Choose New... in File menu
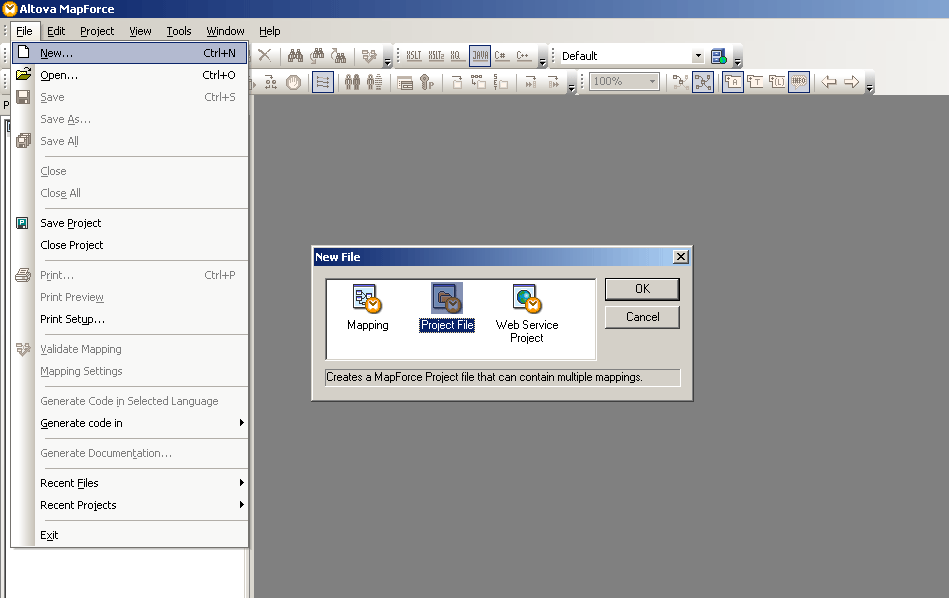This screenshot has width=949, height=598. point(130,53)
